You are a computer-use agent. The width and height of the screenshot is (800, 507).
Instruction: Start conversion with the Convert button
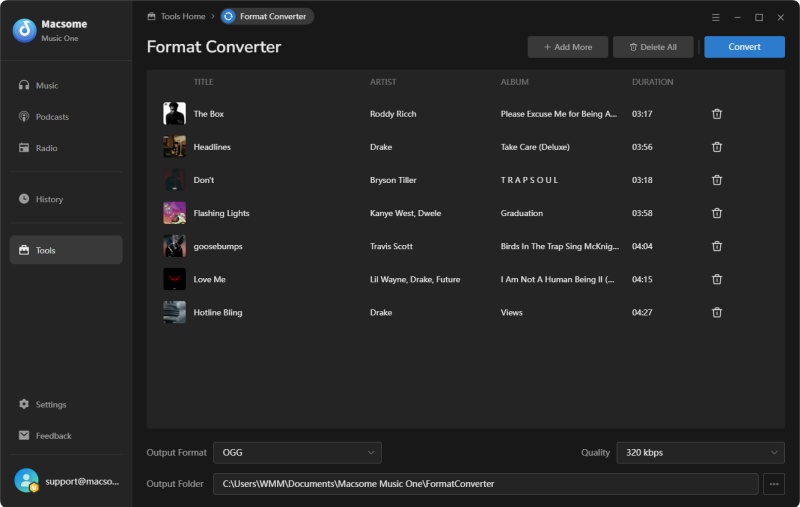pyautogui.click(x=744, y=47)
